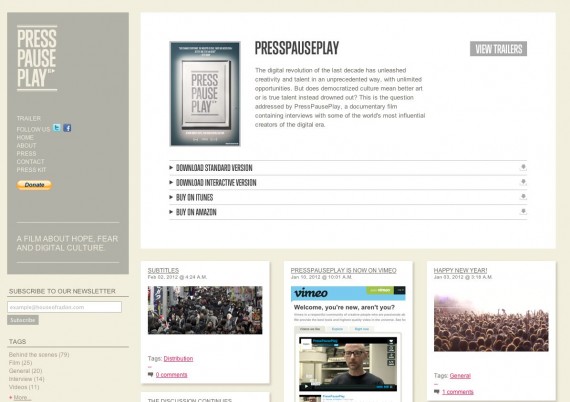Open the Twitter icon beside Follow Us
The height and width of the screenshot is (402, 570).
click(x=57, y=128)
